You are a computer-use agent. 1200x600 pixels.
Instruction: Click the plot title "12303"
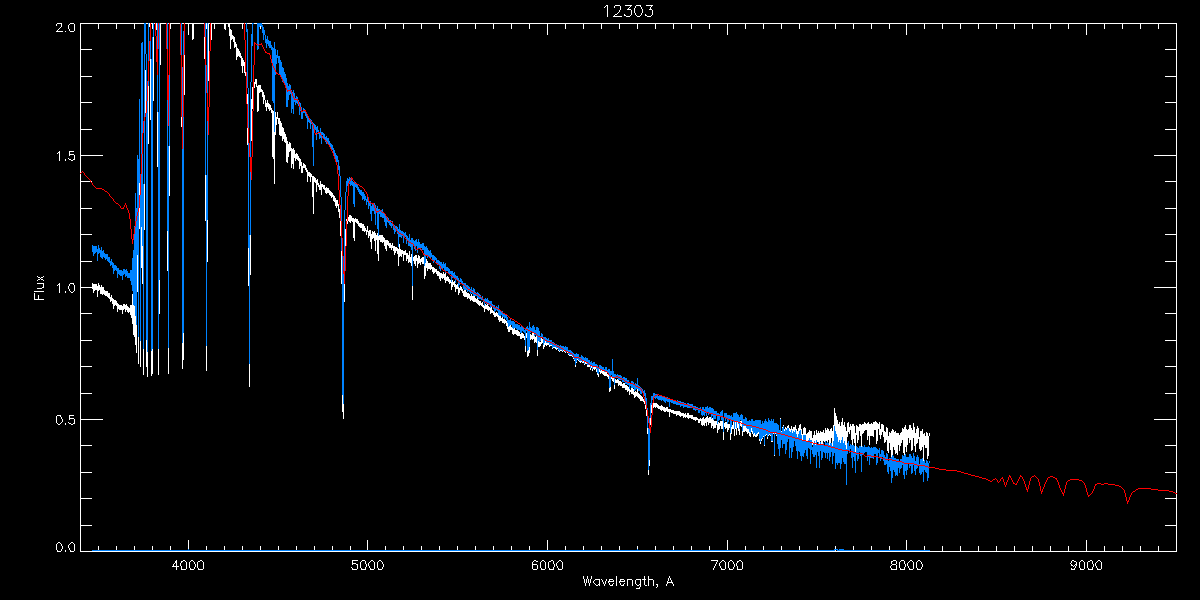pyautogui.click(x=628, y=11)
